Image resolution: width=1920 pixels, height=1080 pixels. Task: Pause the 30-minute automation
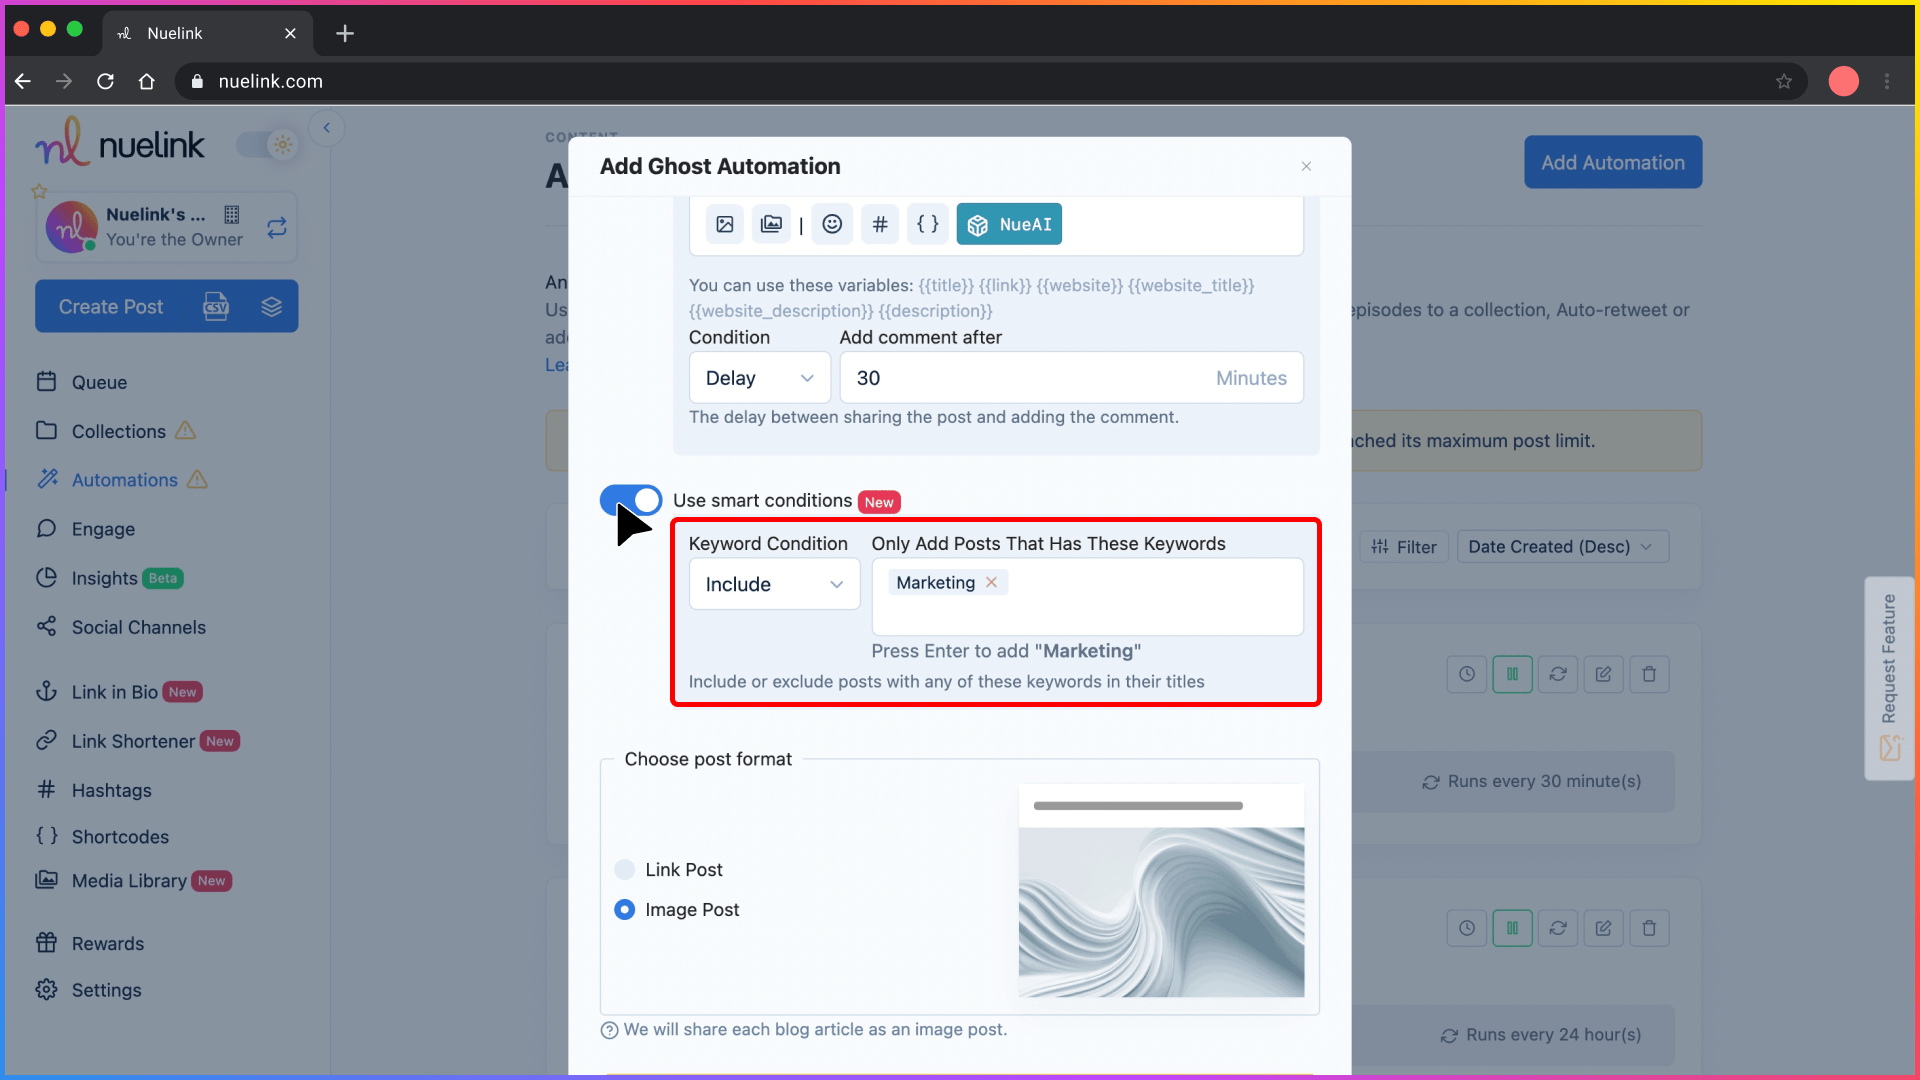click(x=1513, y=674)
